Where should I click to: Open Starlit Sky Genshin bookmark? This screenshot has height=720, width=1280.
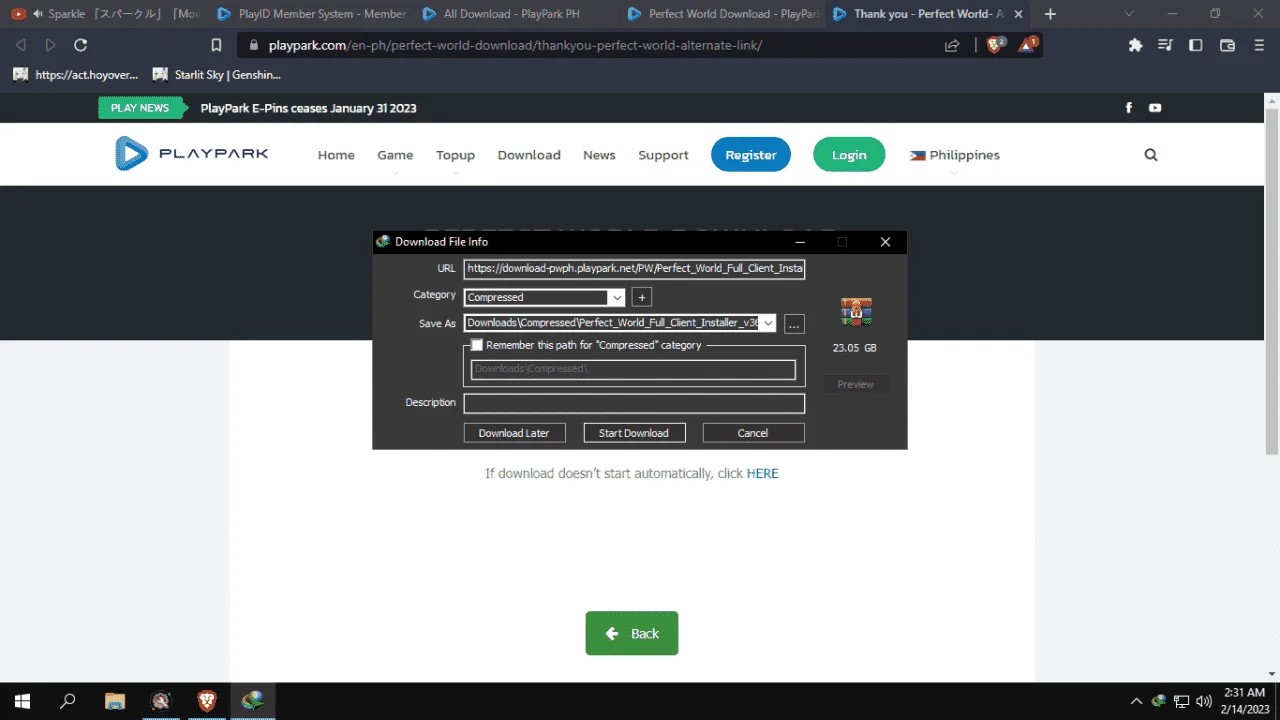217,75
